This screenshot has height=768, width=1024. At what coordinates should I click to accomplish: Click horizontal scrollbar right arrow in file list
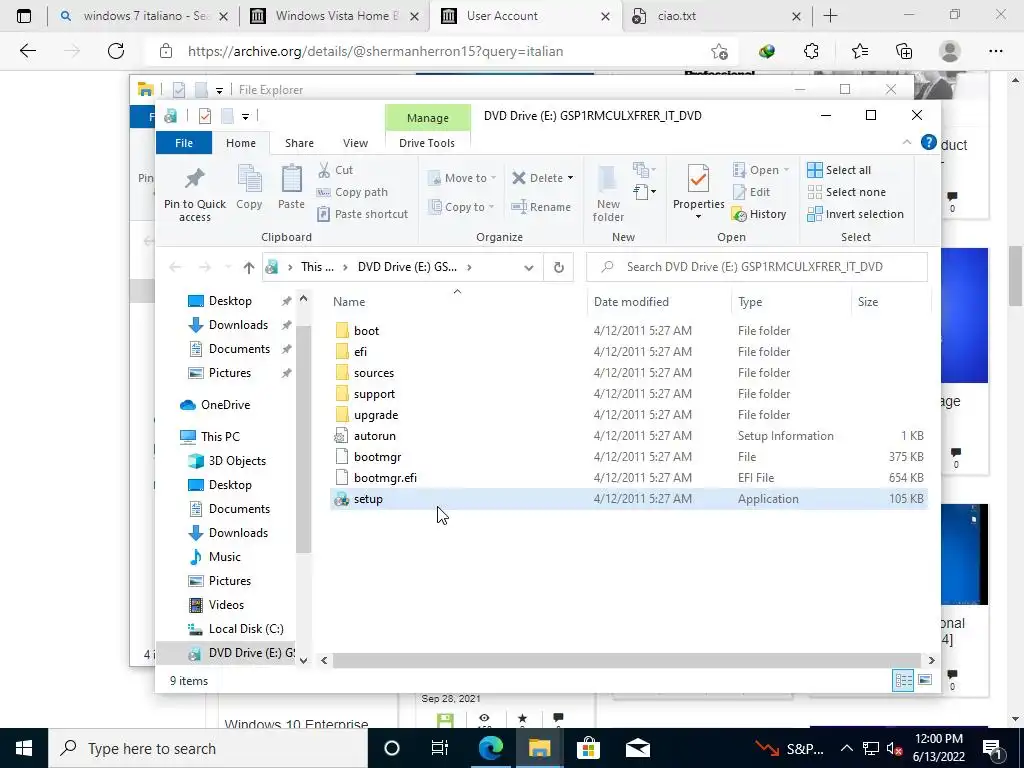tap(931, 660)
